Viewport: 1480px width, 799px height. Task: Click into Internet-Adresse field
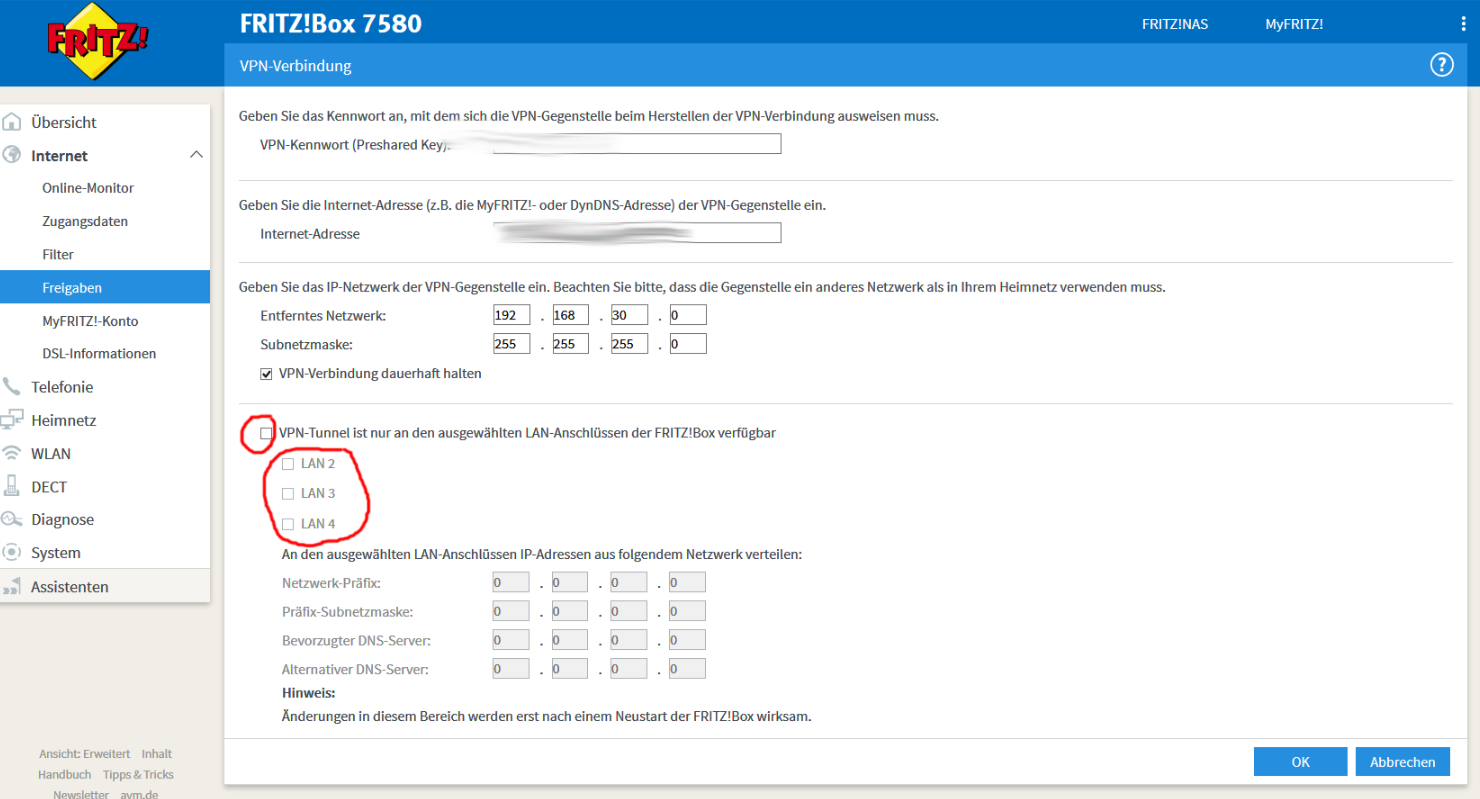tap(636, 233)
